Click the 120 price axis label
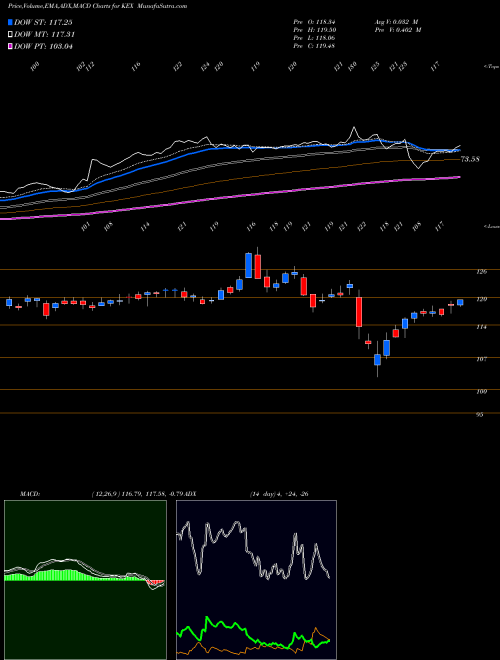500x660 pixels. click(481, 299)
